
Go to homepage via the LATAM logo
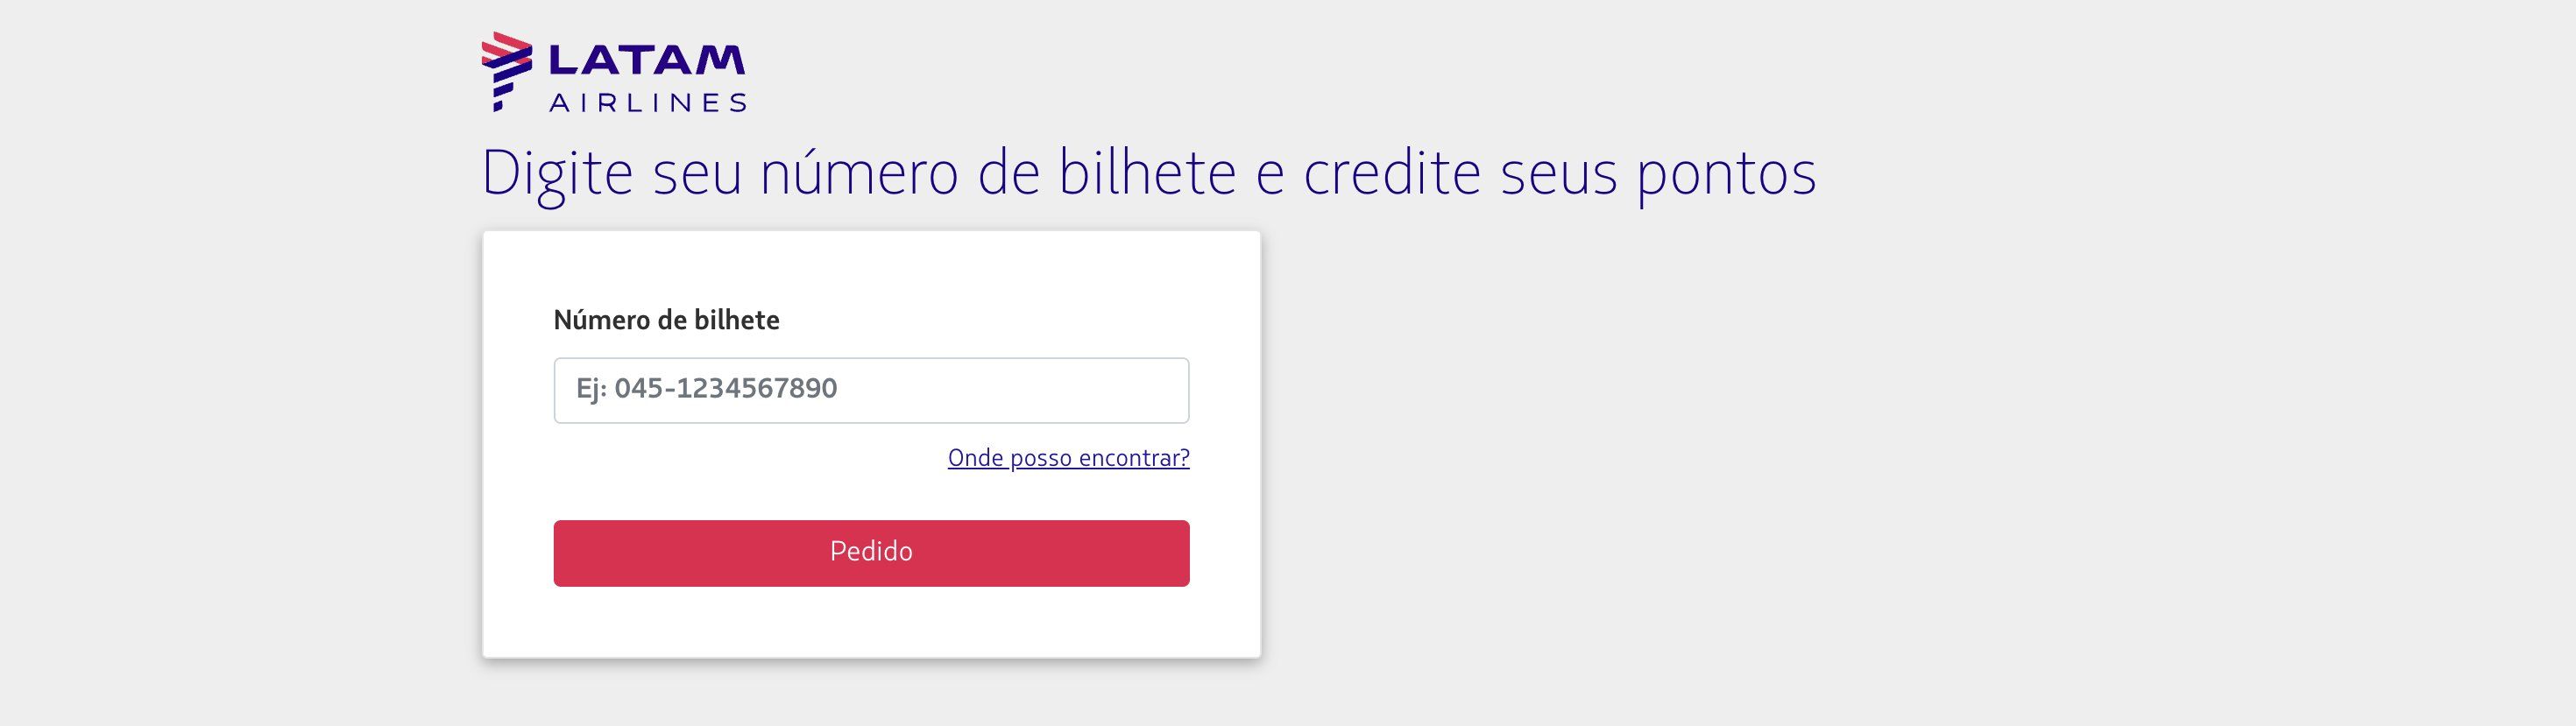click(x=613, y=71)
